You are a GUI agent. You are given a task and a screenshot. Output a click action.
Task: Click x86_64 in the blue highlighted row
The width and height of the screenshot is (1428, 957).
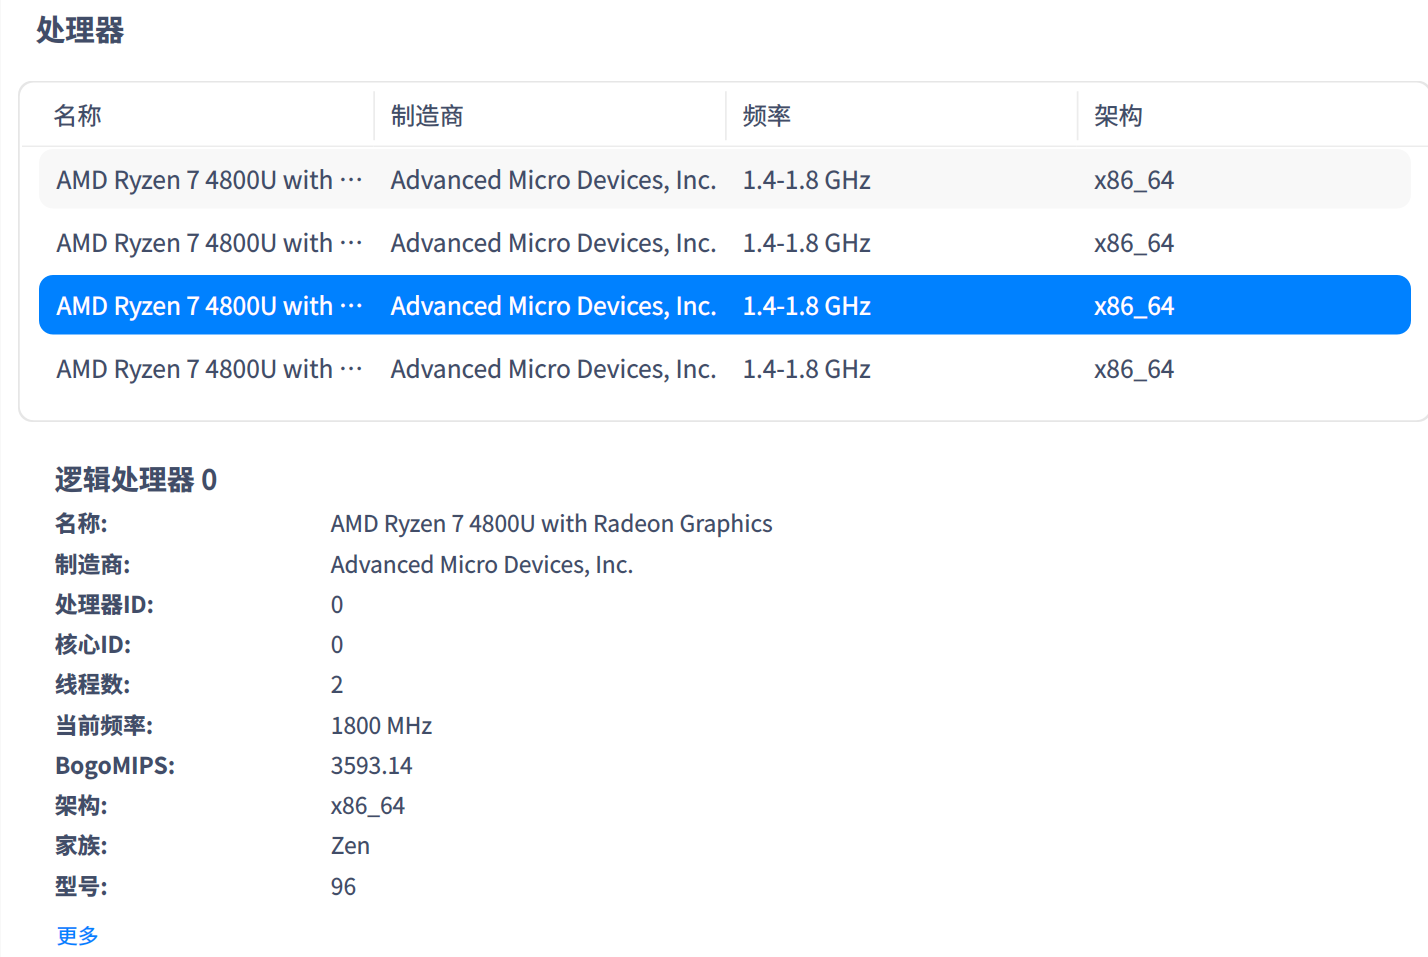1134,306
